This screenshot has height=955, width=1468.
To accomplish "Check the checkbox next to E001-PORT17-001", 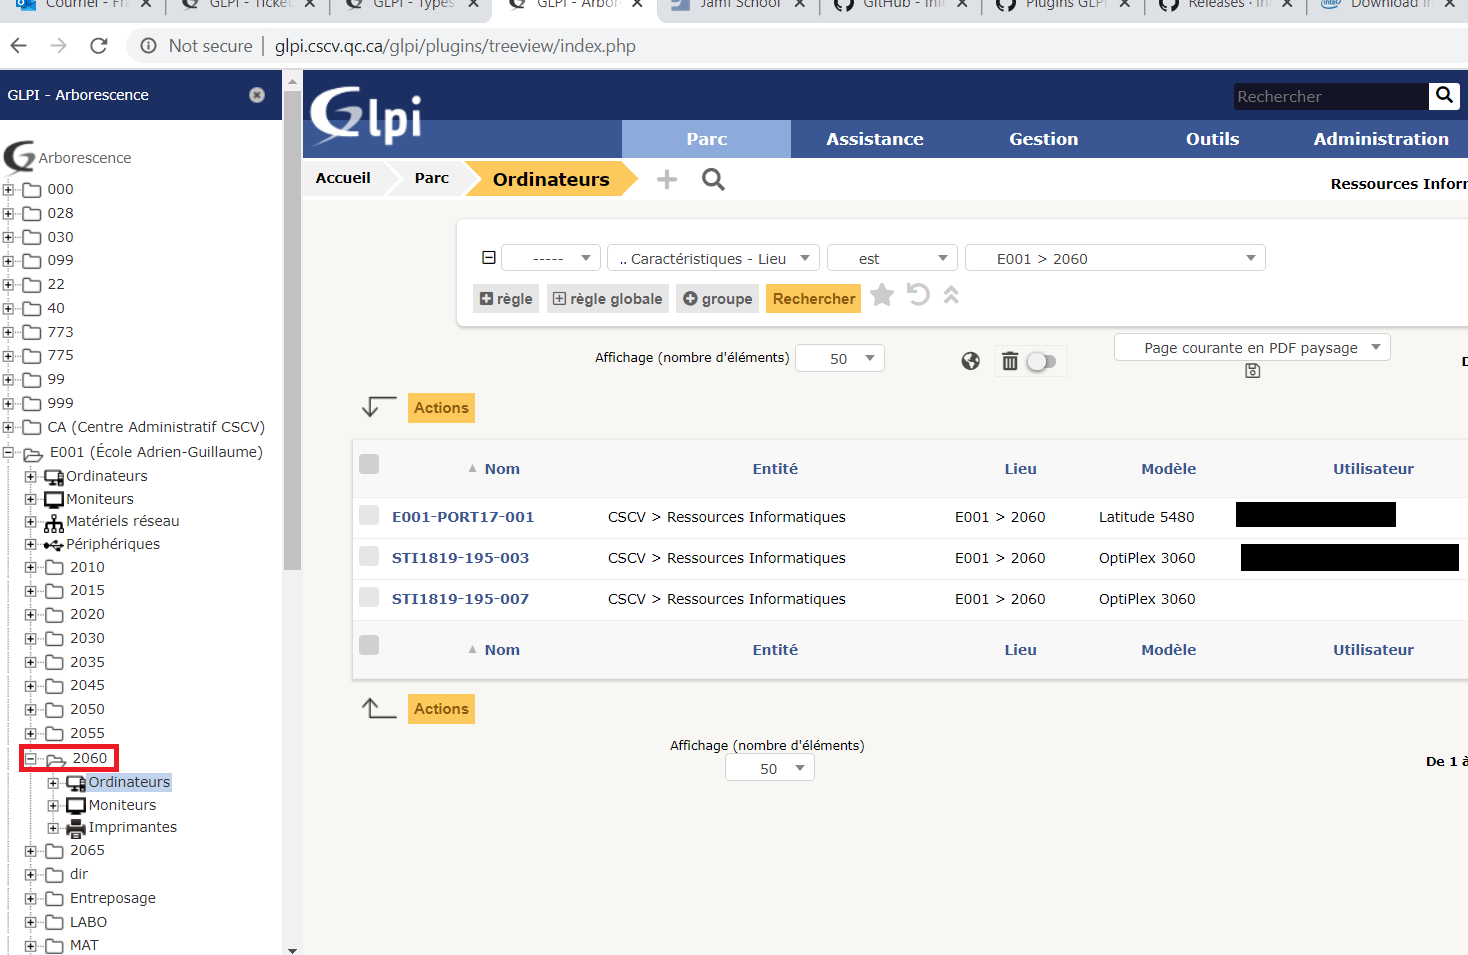I will click(369, 516).
